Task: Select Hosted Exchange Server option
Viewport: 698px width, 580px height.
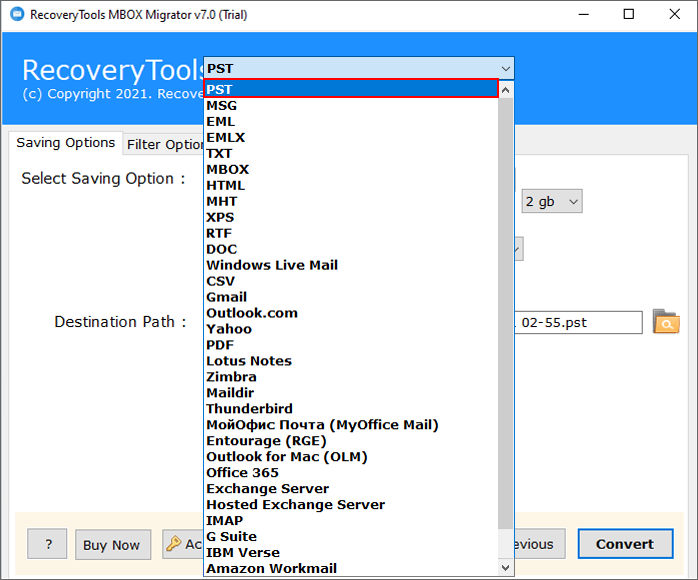Action: click(x=351, y=505)
